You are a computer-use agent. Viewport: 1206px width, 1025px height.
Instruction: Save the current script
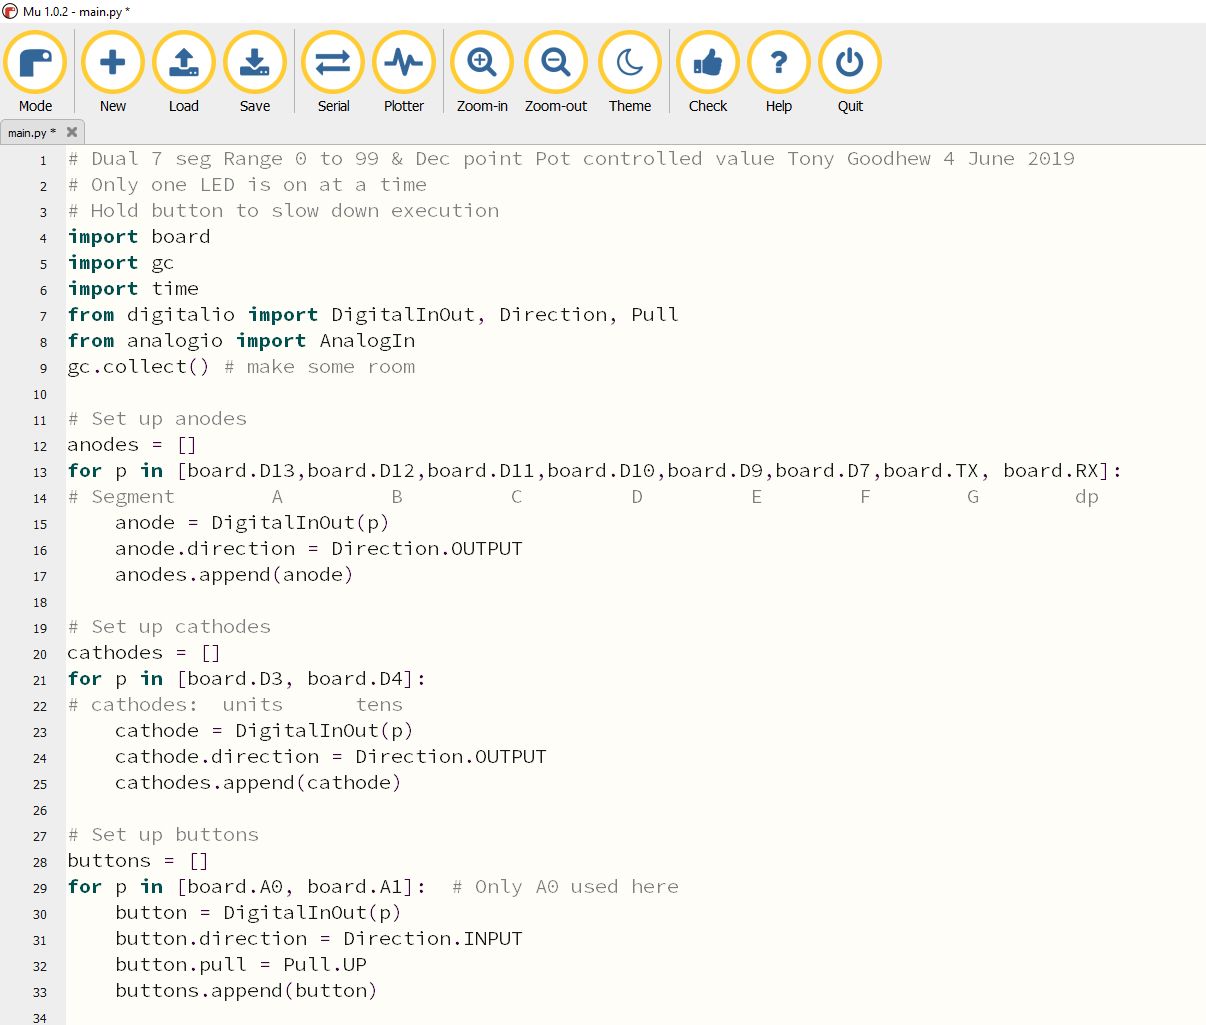(x=254, y=63)
